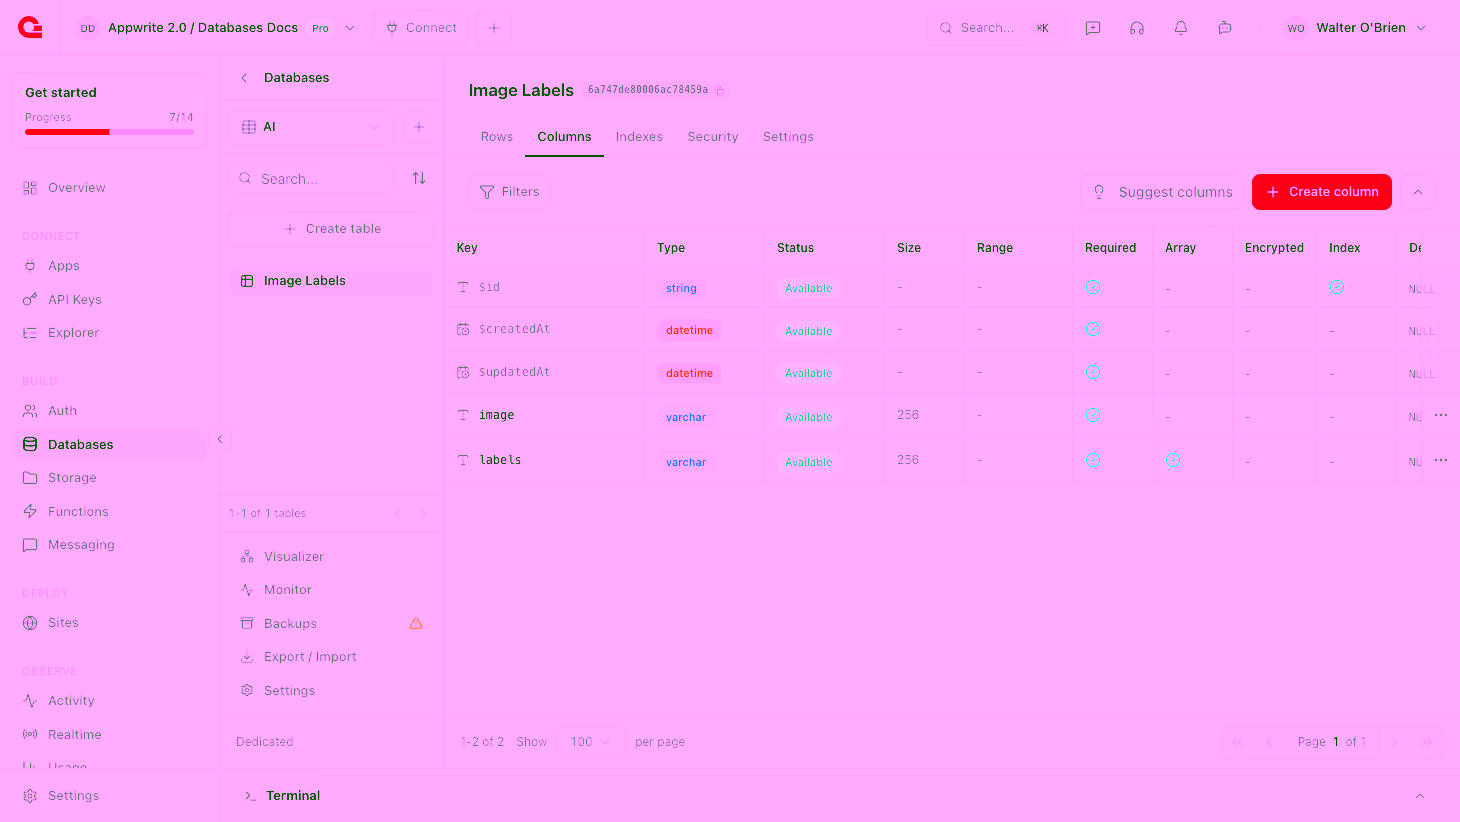Click Array check for labels column
The image size is (1460, 822).
[1173, 460]
